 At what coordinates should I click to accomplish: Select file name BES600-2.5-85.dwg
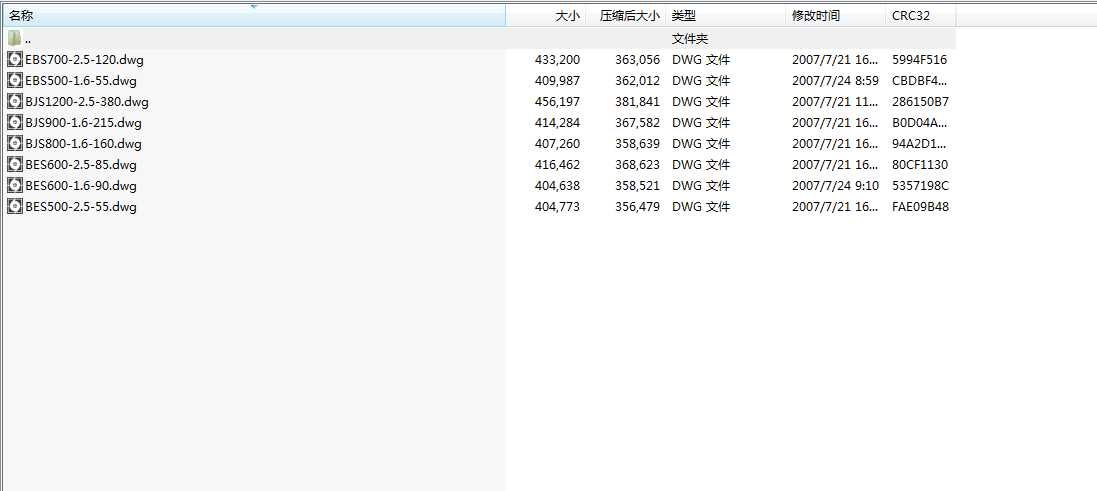(x=80, y=164)
